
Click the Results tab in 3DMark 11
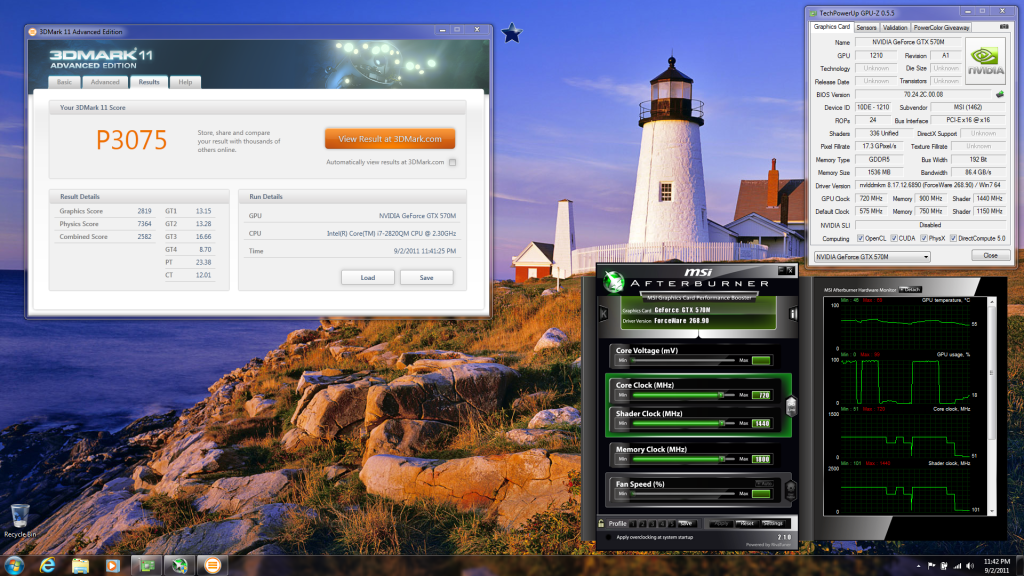tap(149, 82)
